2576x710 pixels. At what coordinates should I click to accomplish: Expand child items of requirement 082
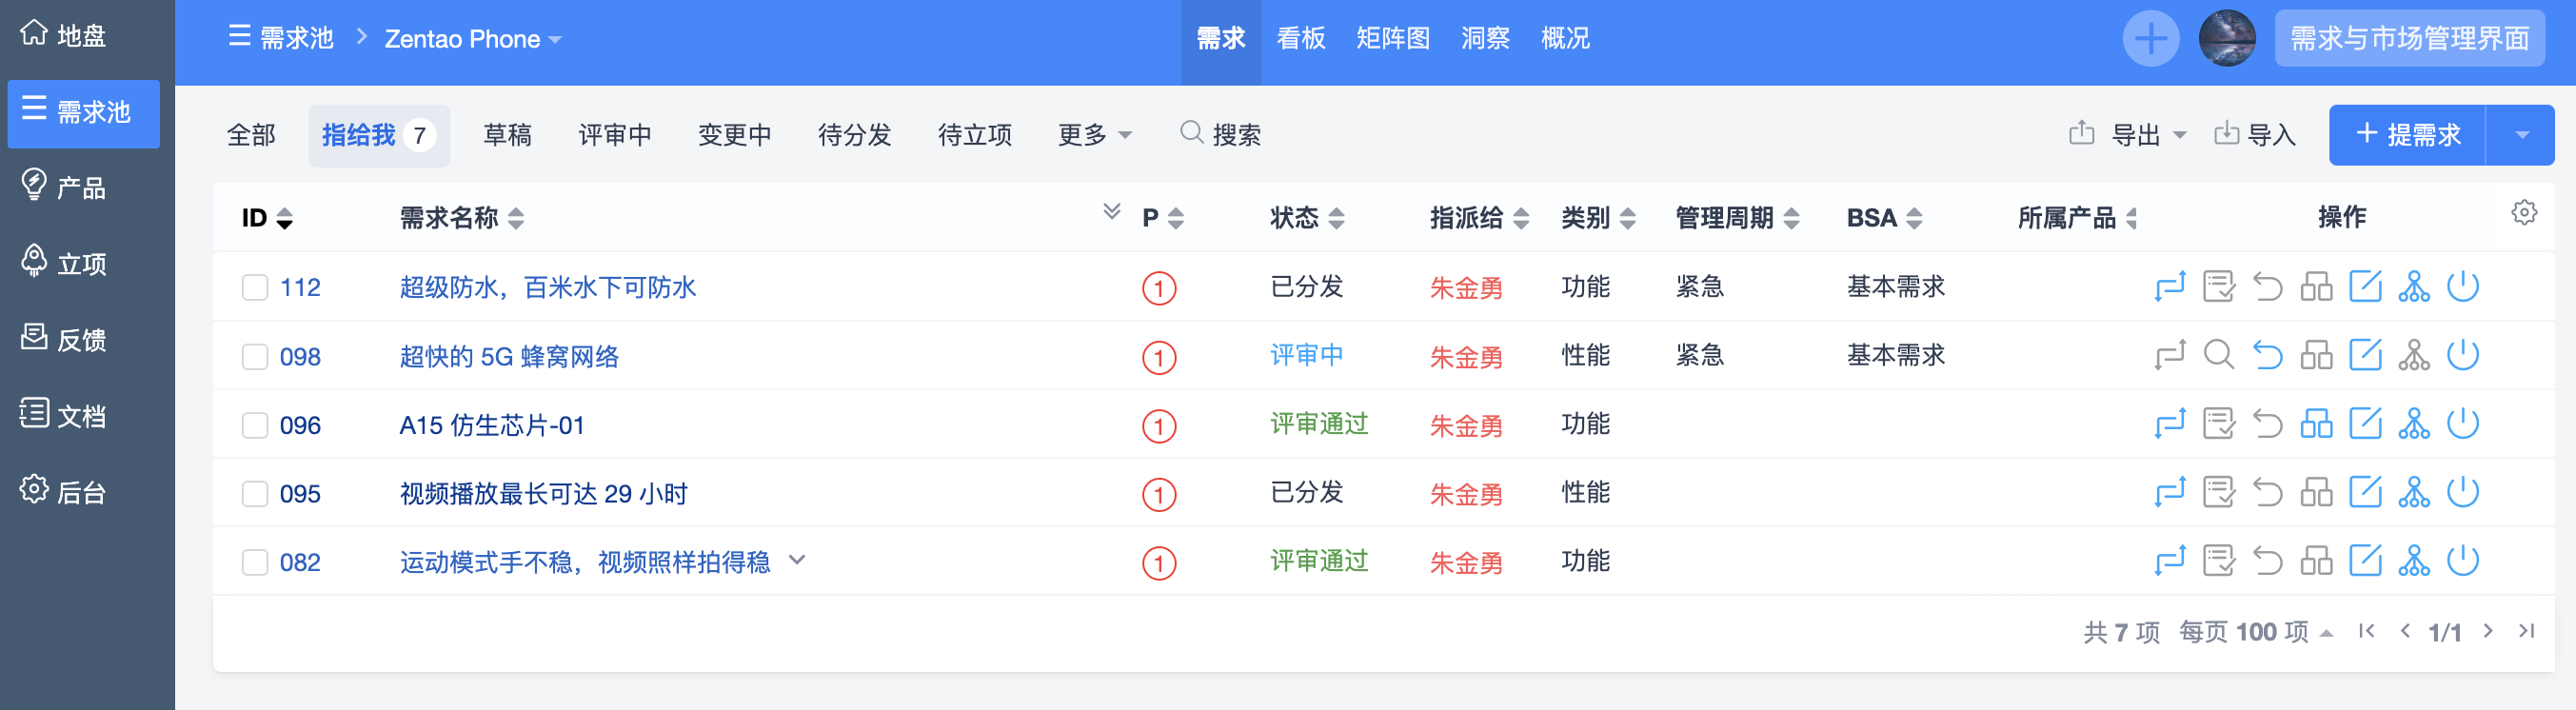pyautogui.click(x=797, y=560)
